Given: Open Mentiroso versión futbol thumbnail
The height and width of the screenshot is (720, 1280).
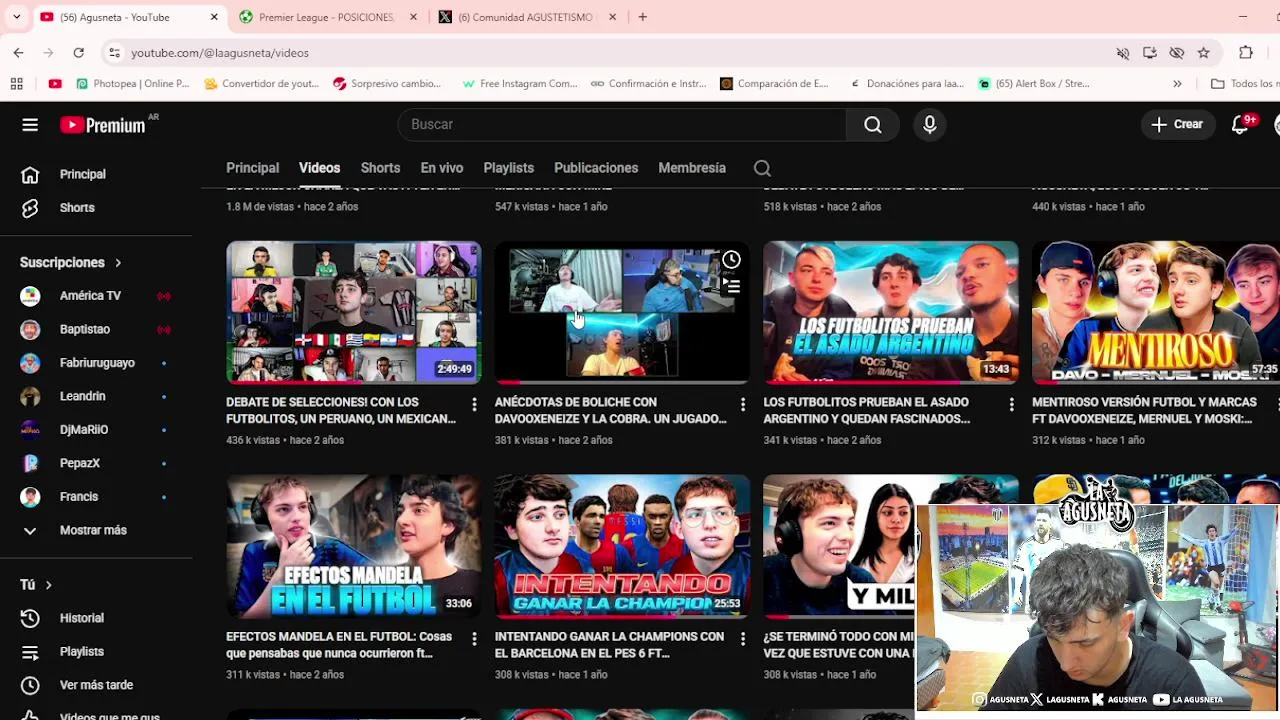Looking at the screenshot, I should tap(1156, 313).
